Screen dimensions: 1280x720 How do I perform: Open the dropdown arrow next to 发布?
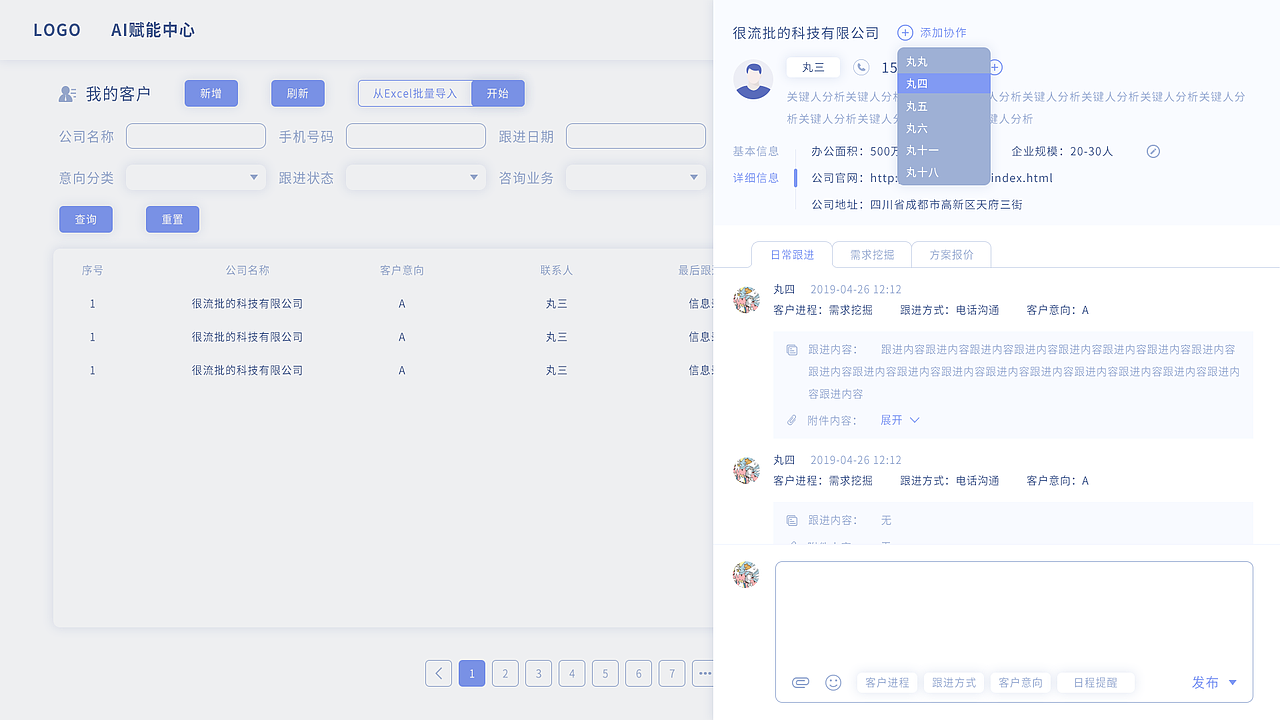[x=1232, y=683]
